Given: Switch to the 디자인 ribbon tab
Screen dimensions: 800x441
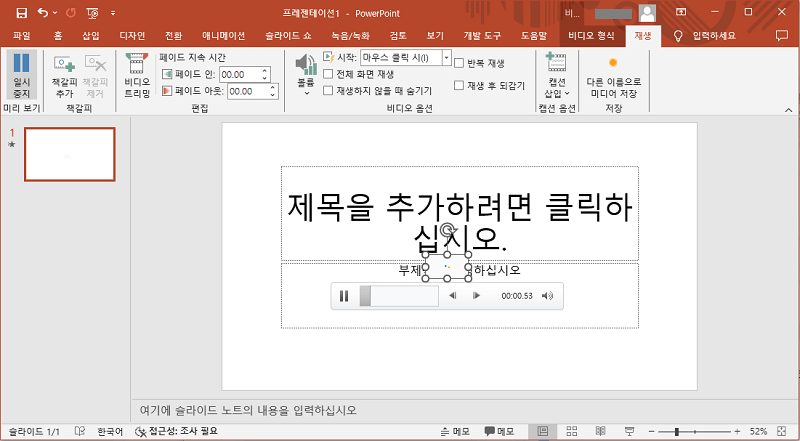Looking at the screenshot, I should pyautogui.click(x=132, y=36).
